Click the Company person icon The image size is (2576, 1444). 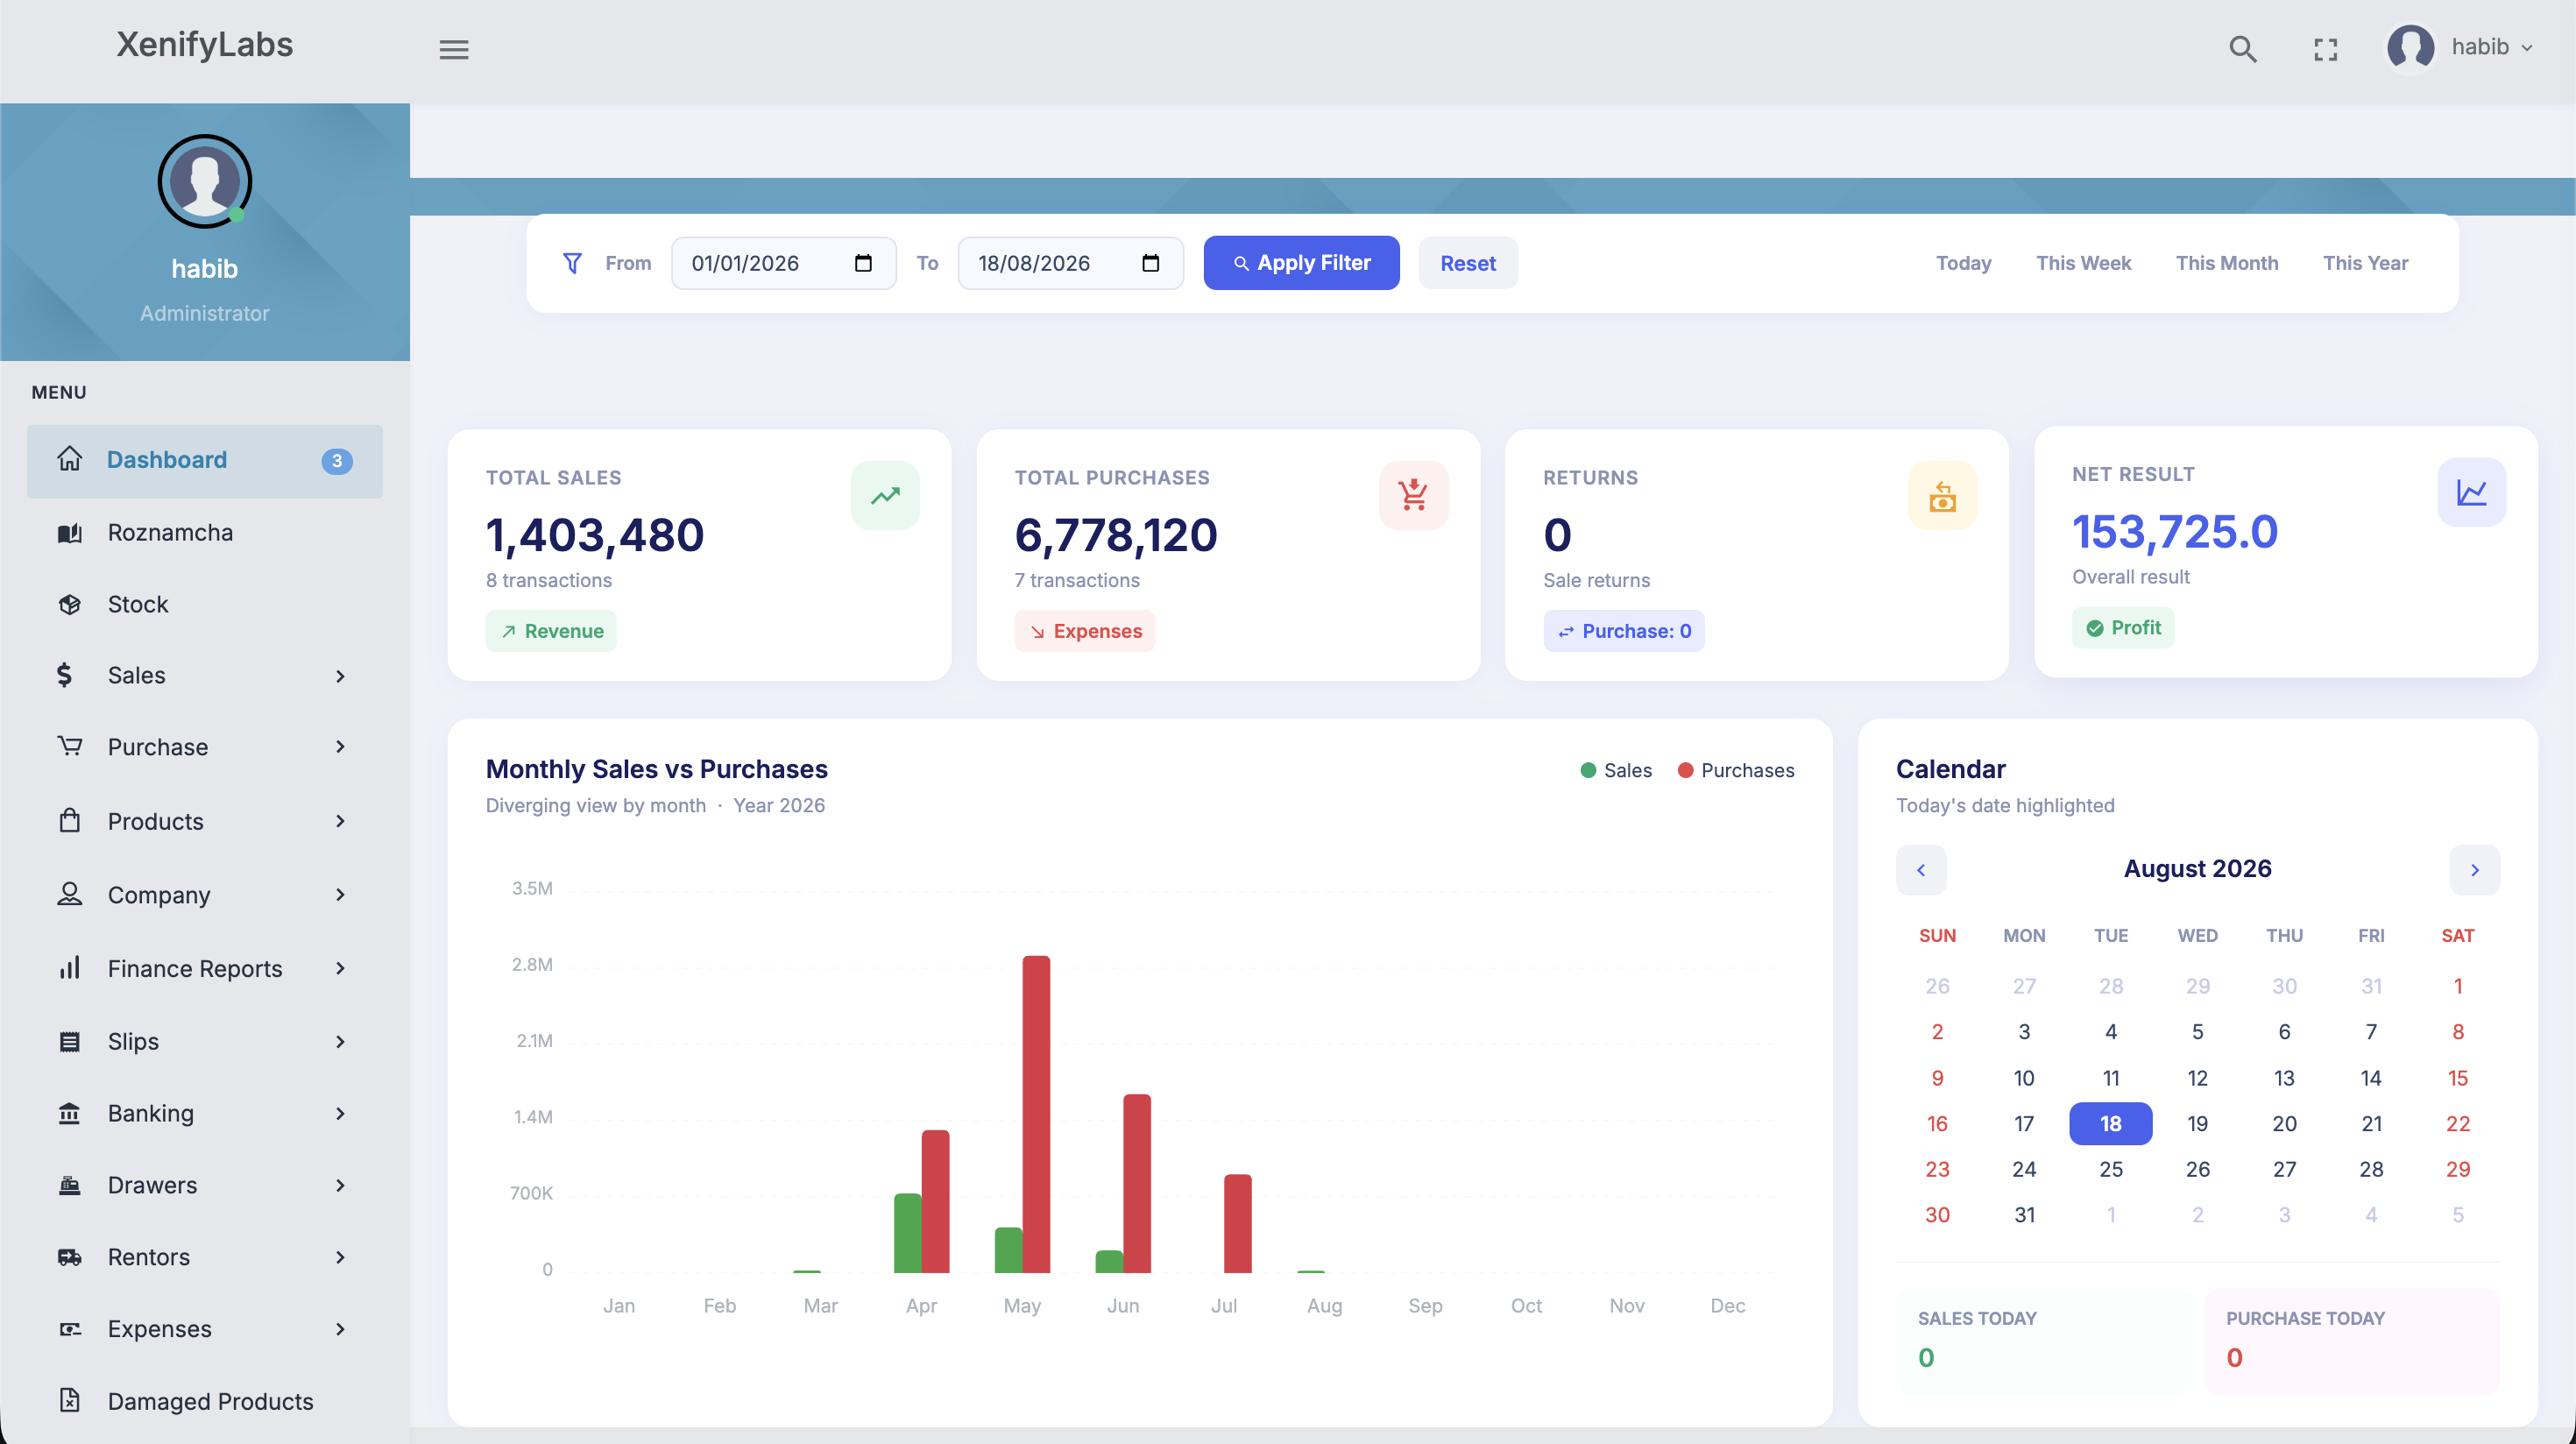point(69,894)
